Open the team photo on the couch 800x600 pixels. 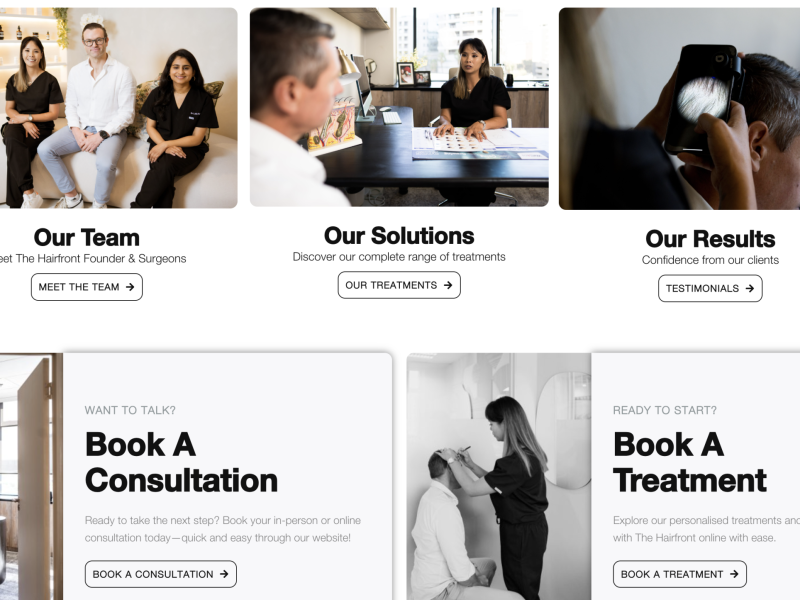[118, 108]
